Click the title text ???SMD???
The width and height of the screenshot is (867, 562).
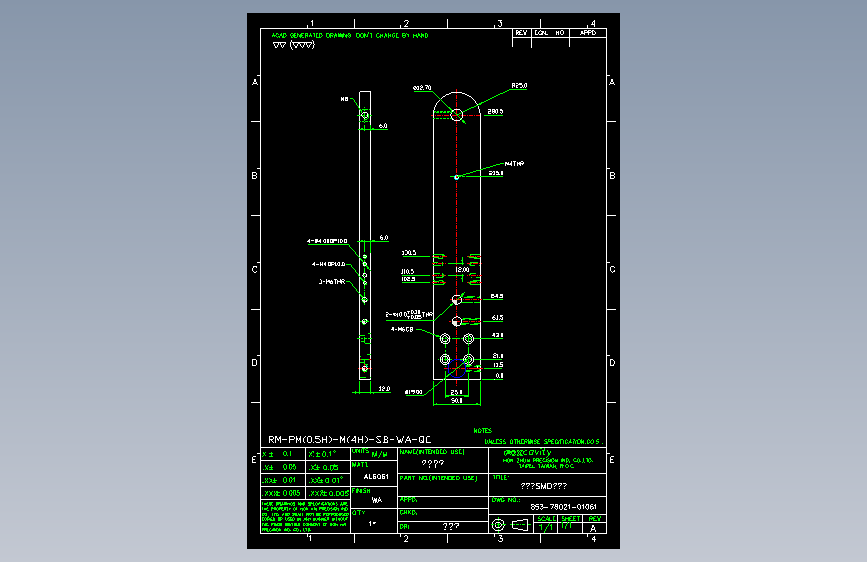point(544,486)
